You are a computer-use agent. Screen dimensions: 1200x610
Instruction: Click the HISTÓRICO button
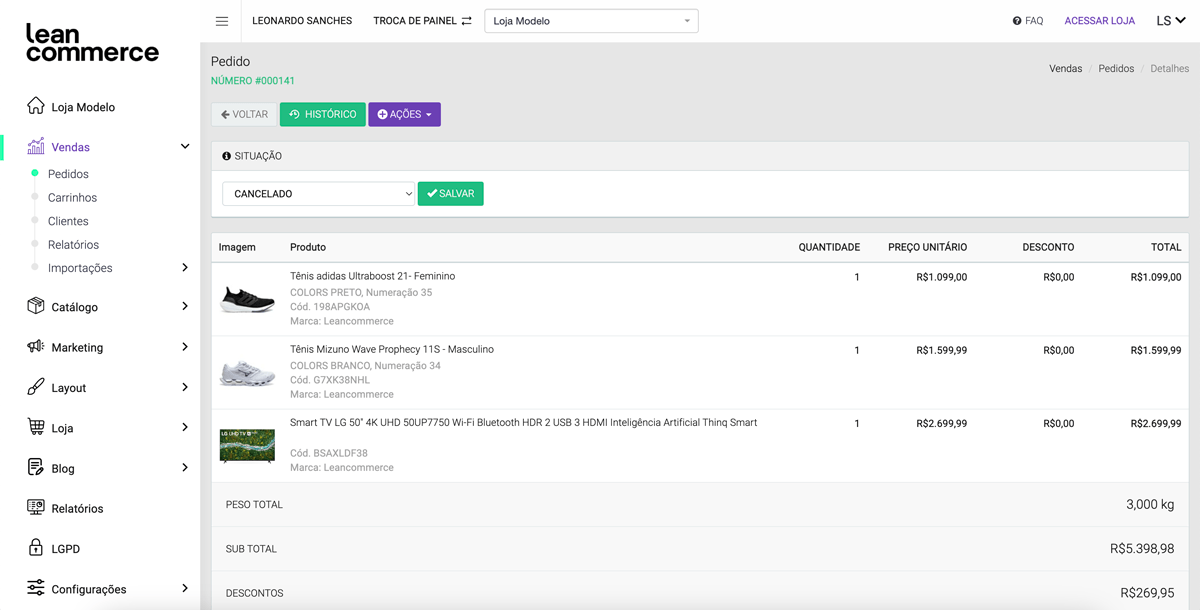[322, 114]
